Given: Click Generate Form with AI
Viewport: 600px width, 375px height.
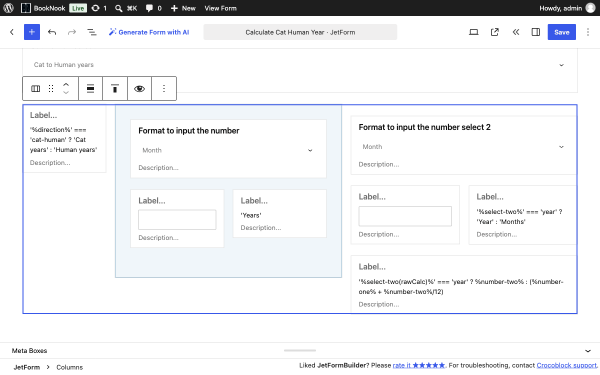Looking at the screenshot, I should (149, 32).
